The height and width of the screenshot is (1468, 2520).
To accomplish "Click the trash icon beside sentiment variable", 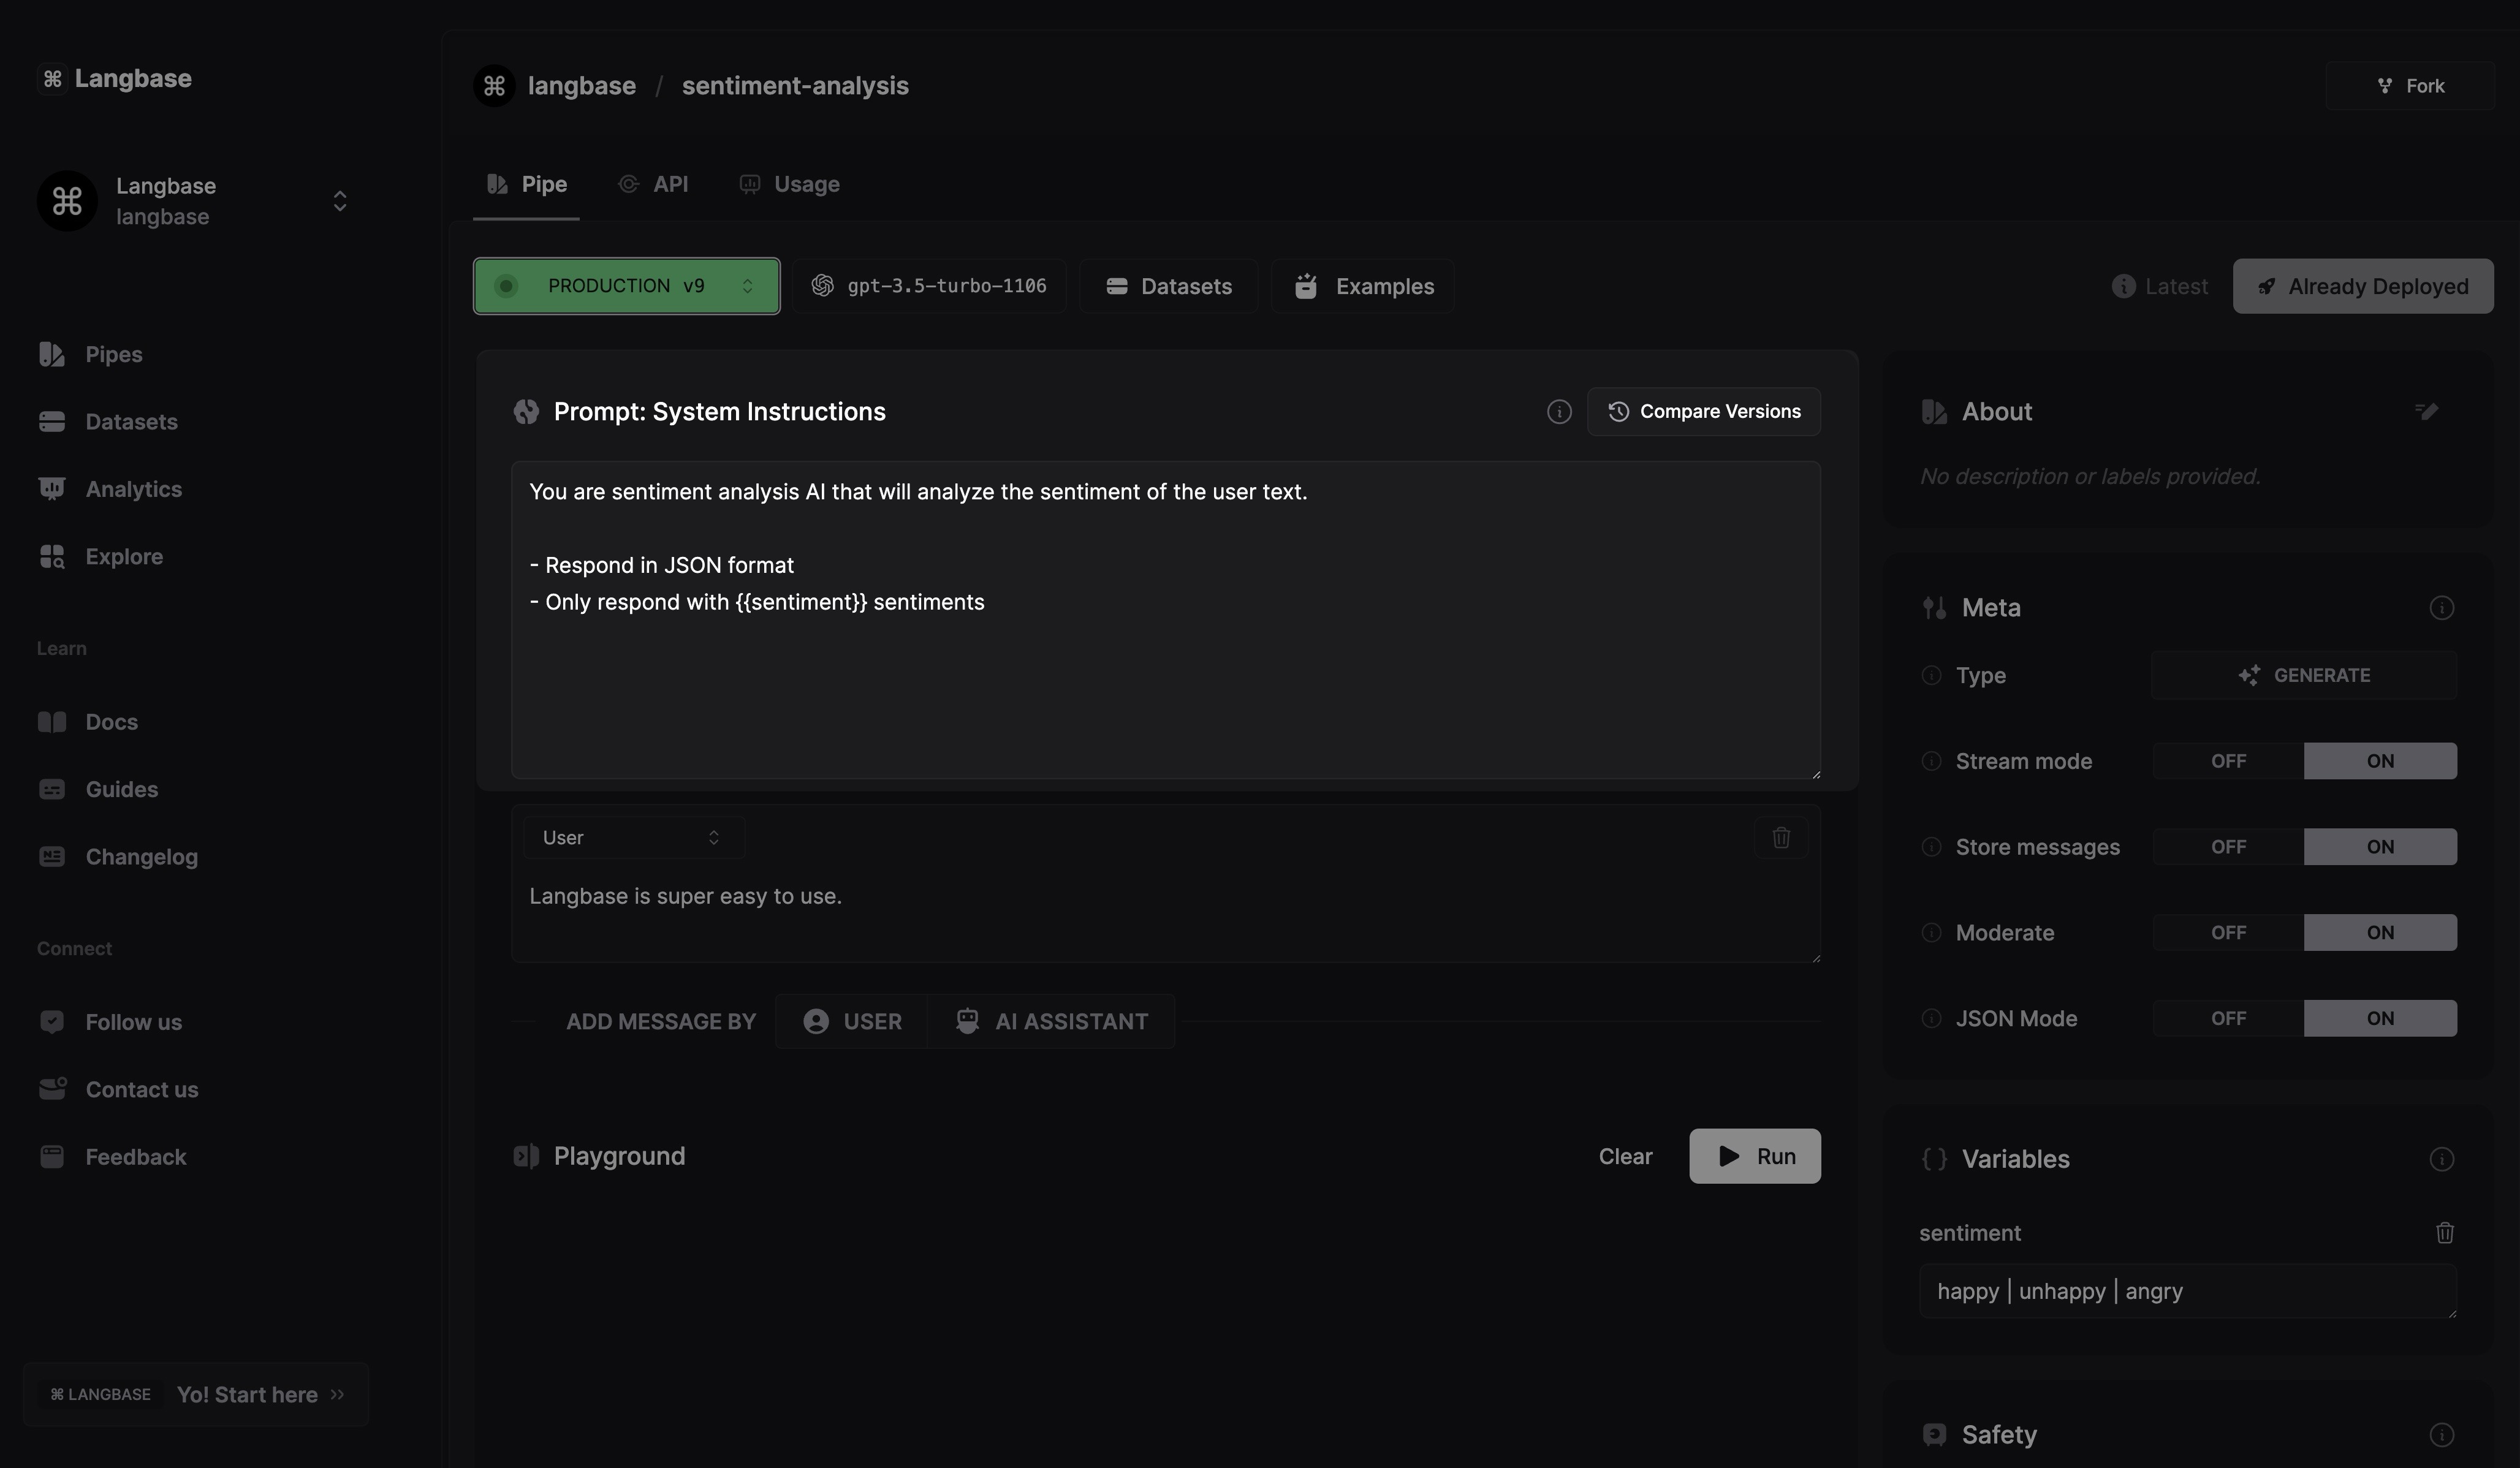I will (x=2444, y=1233).
